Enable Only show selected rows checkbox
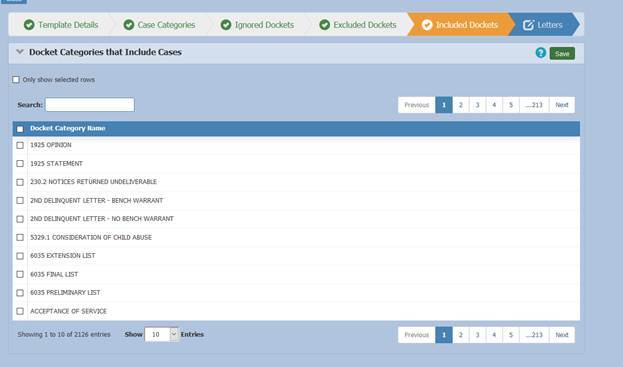This screenshot has width=623, height=367. [16, 79]
